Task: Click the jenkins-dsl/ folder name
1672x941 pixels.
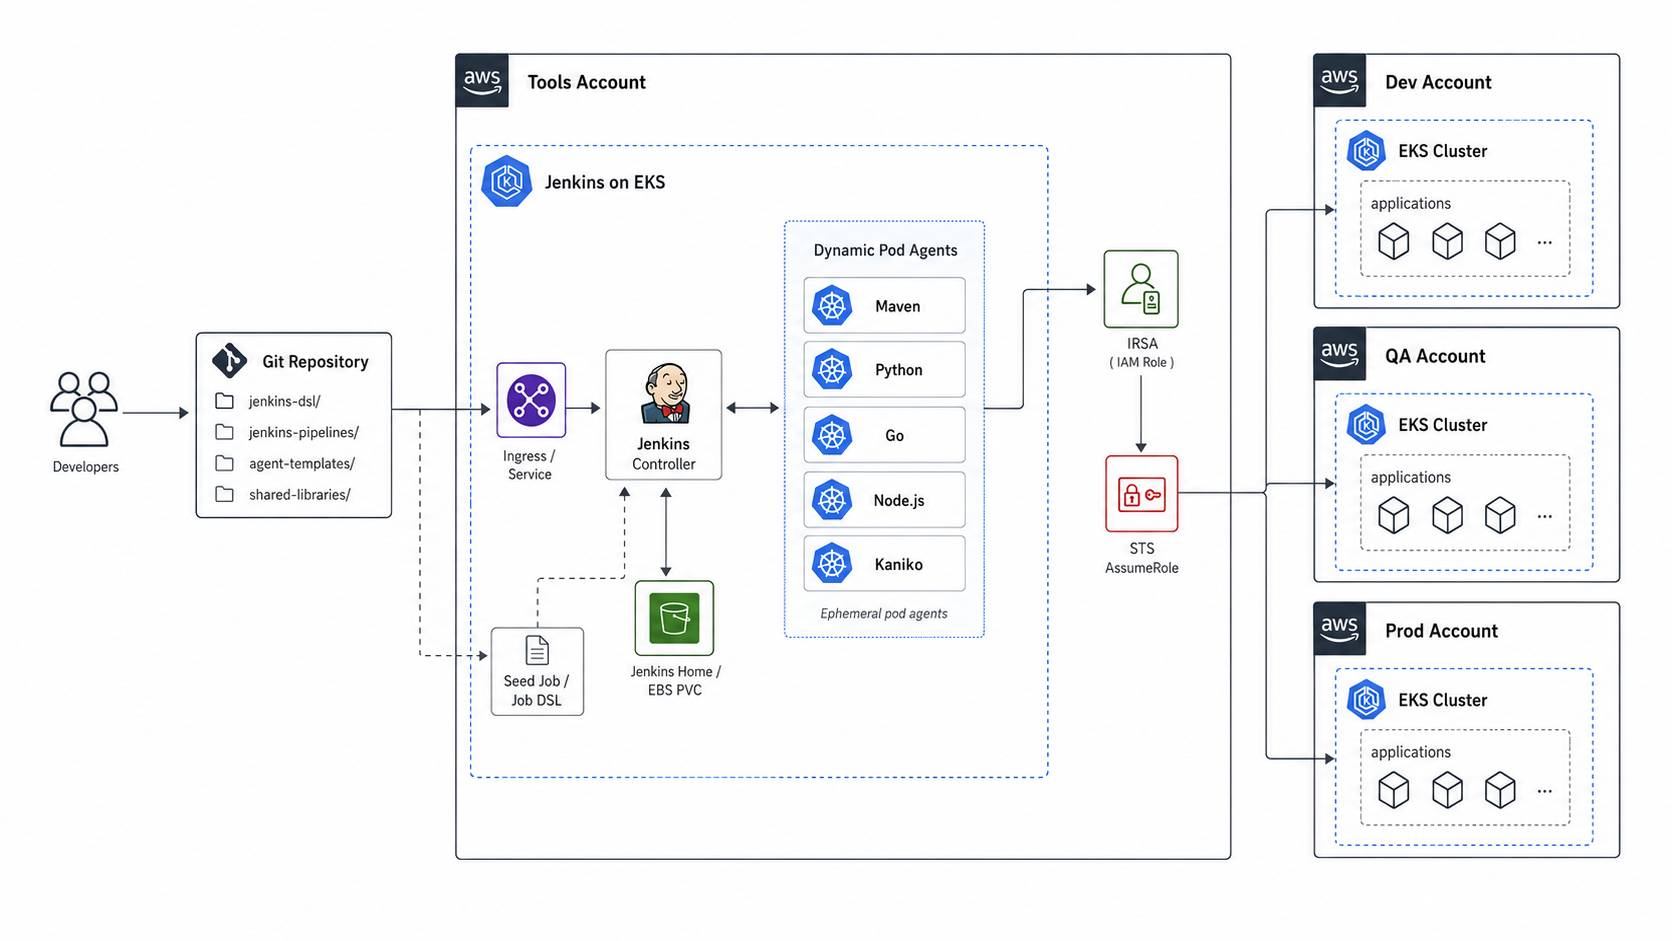Action: pyautogui.click(x=285, y=401)
